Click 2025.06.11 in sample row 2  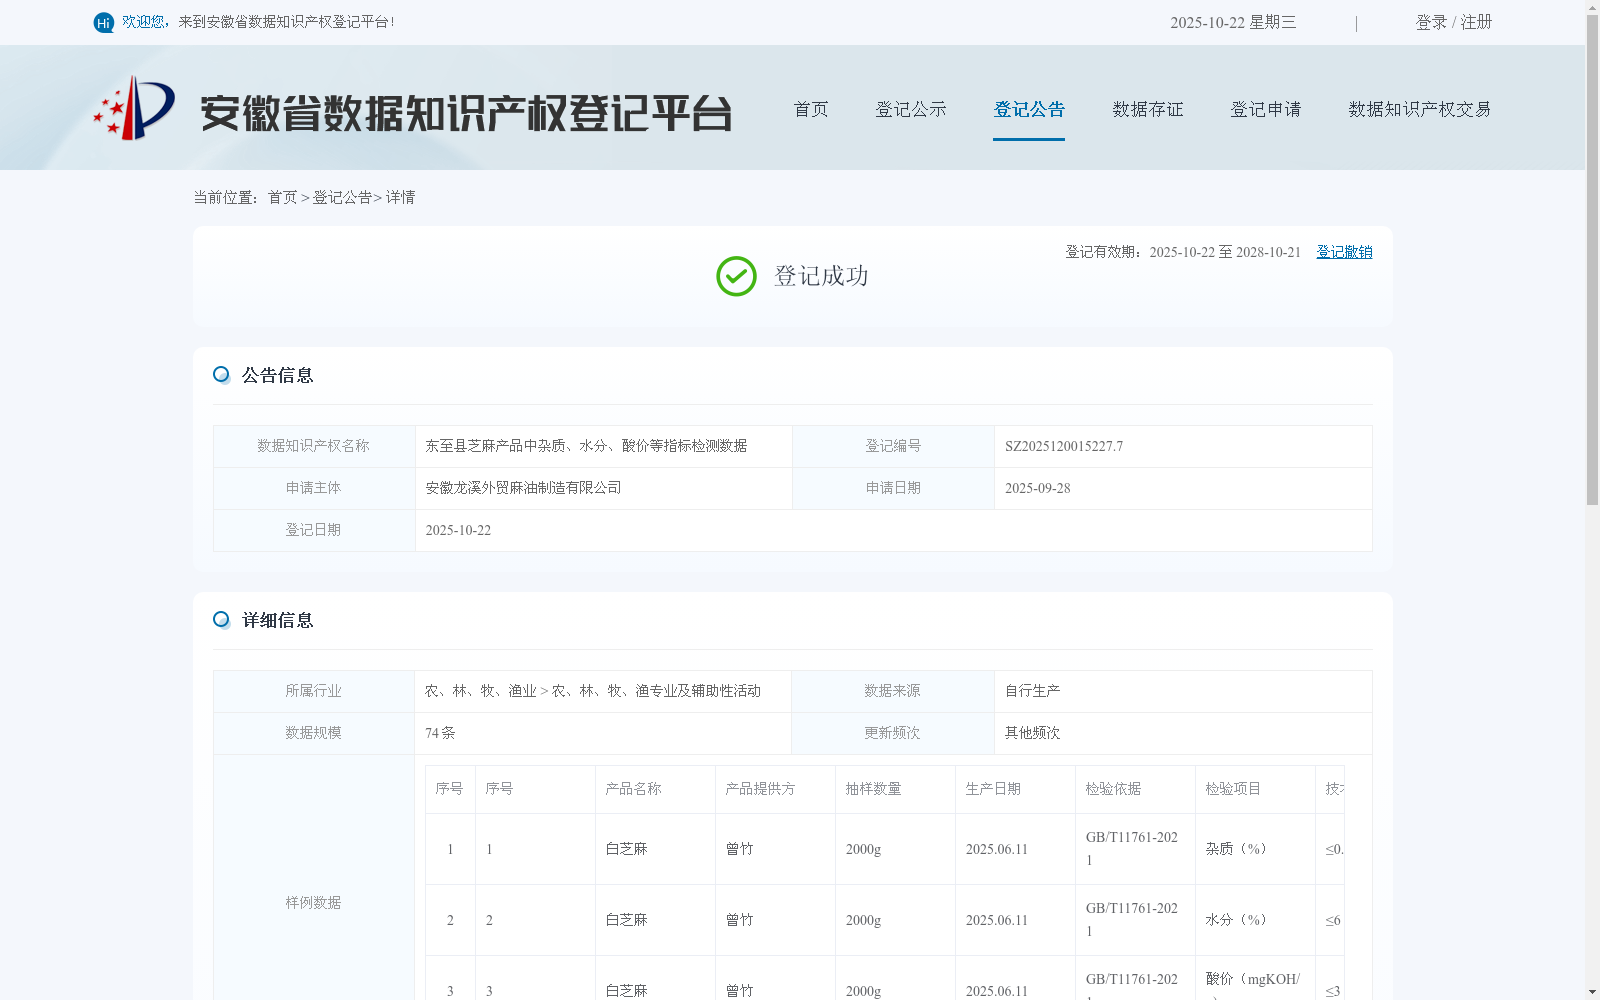coord(996,920)
